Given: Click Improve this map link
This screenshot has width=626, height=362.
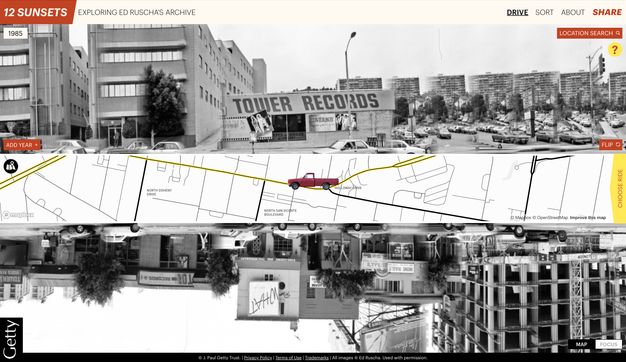Looking at the screenshot, I should coord(588,218).
